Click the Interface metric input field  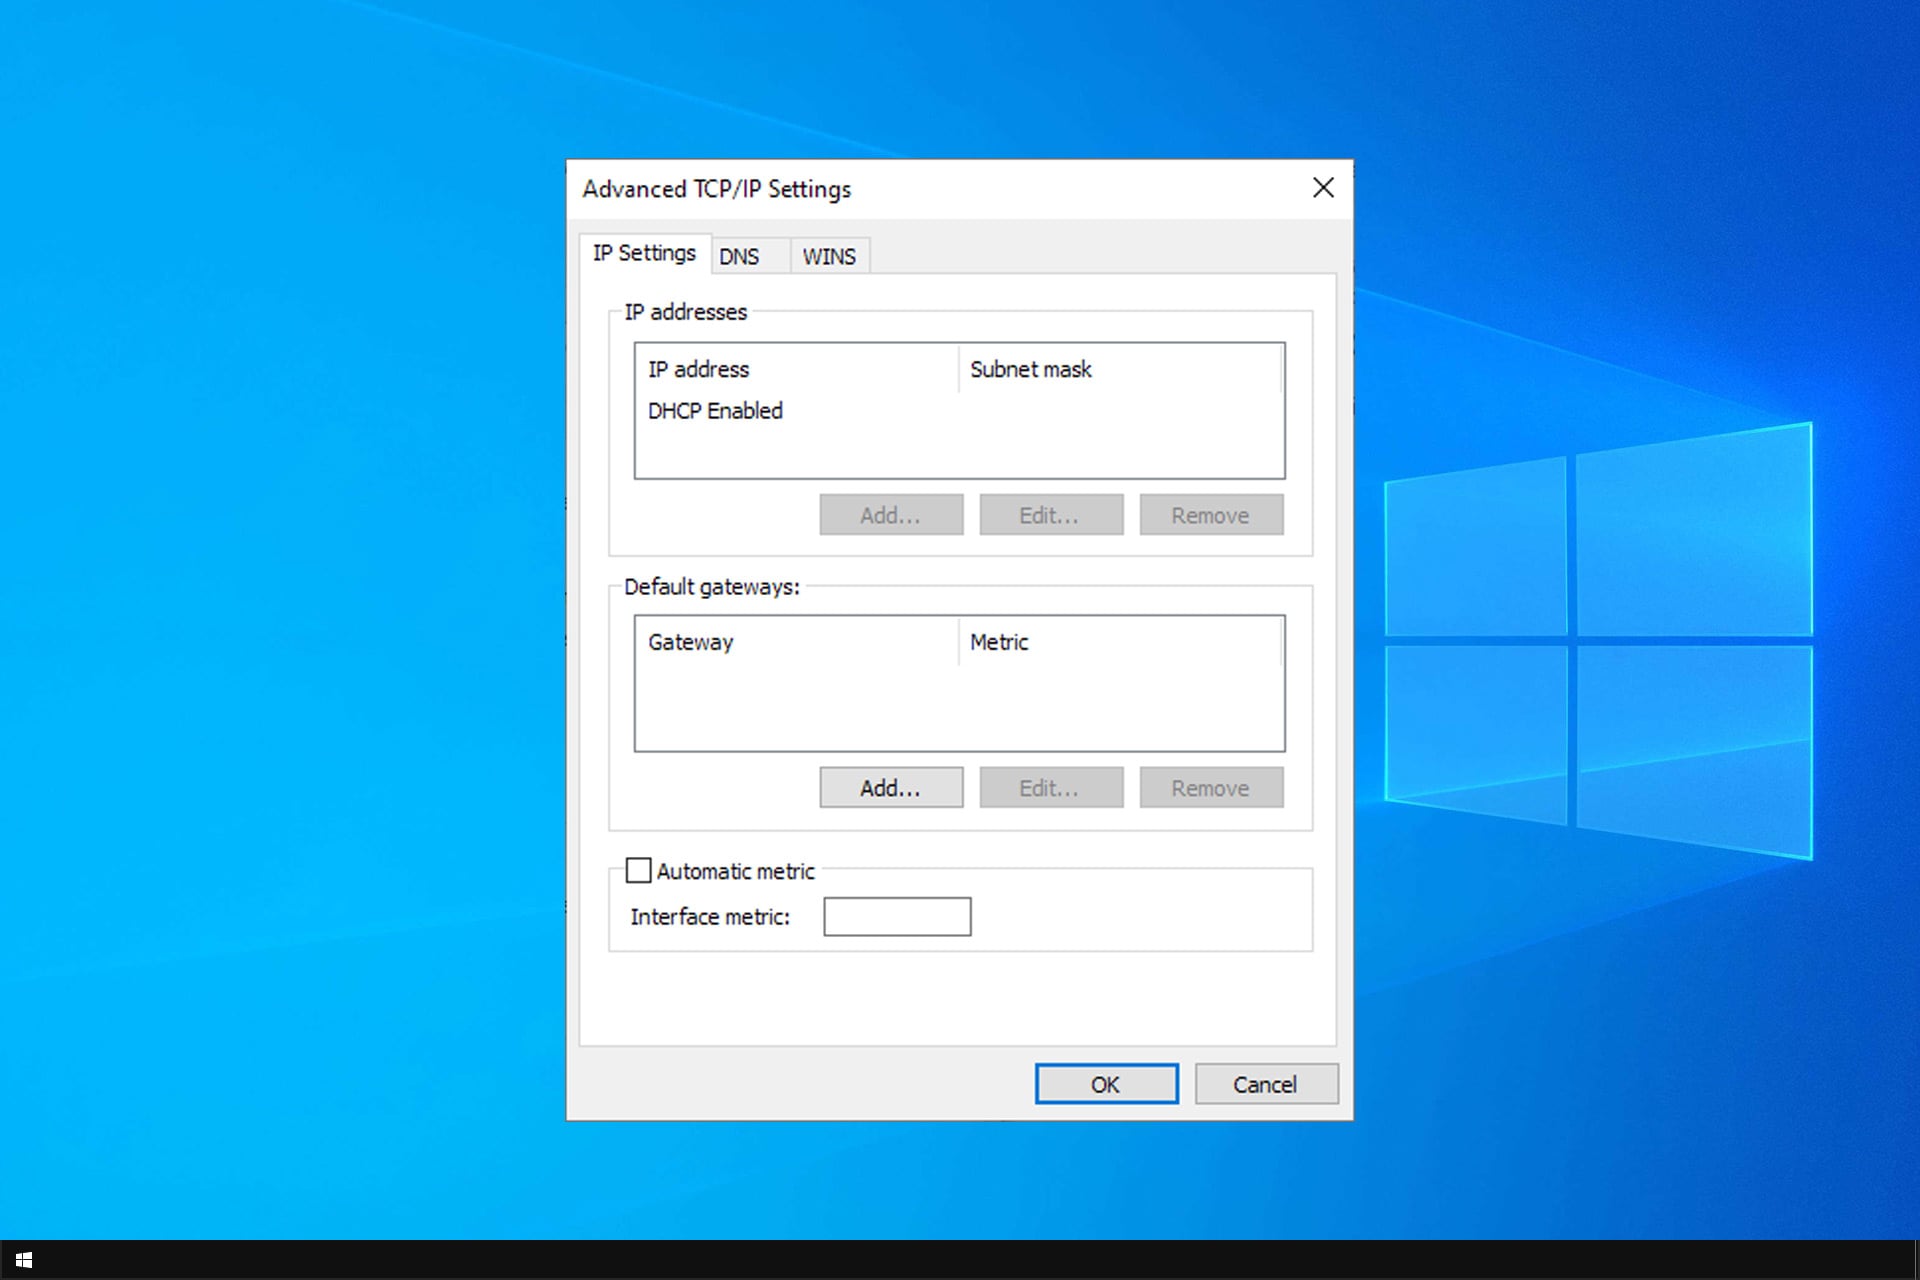pos(896,916)
